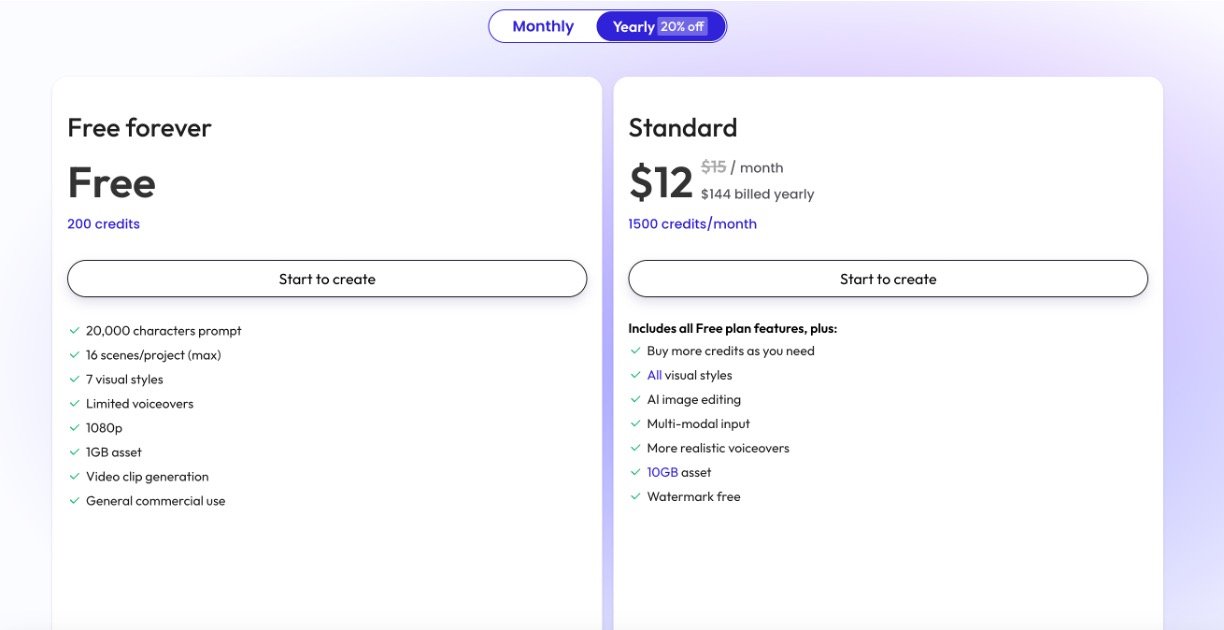The height and width of the screenshot is (630, 1224).
Task: Click the All visual styles feature text
Action: 689,375
